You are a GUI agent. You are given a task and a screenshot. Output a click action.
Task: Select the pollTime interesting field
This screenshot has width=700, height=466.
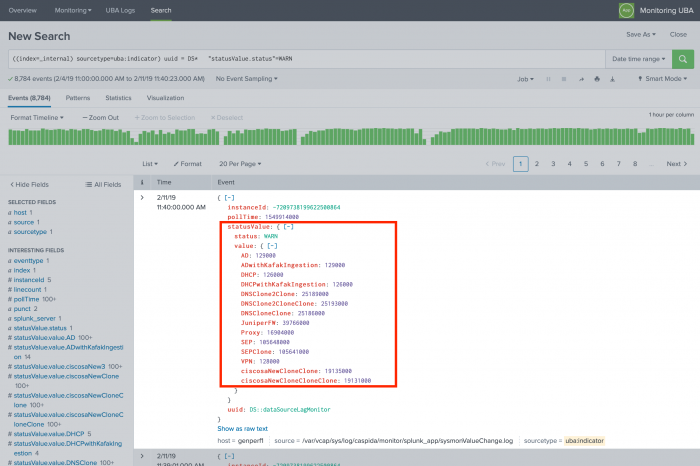[x=26, y=299]
